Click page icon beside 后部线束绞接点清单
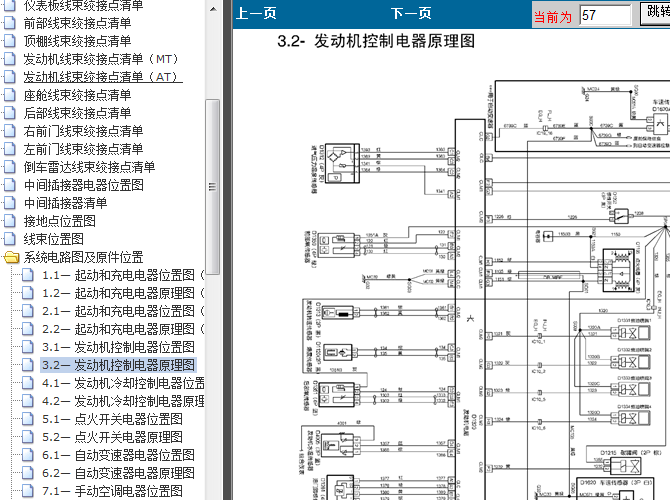 click(9, 113)
